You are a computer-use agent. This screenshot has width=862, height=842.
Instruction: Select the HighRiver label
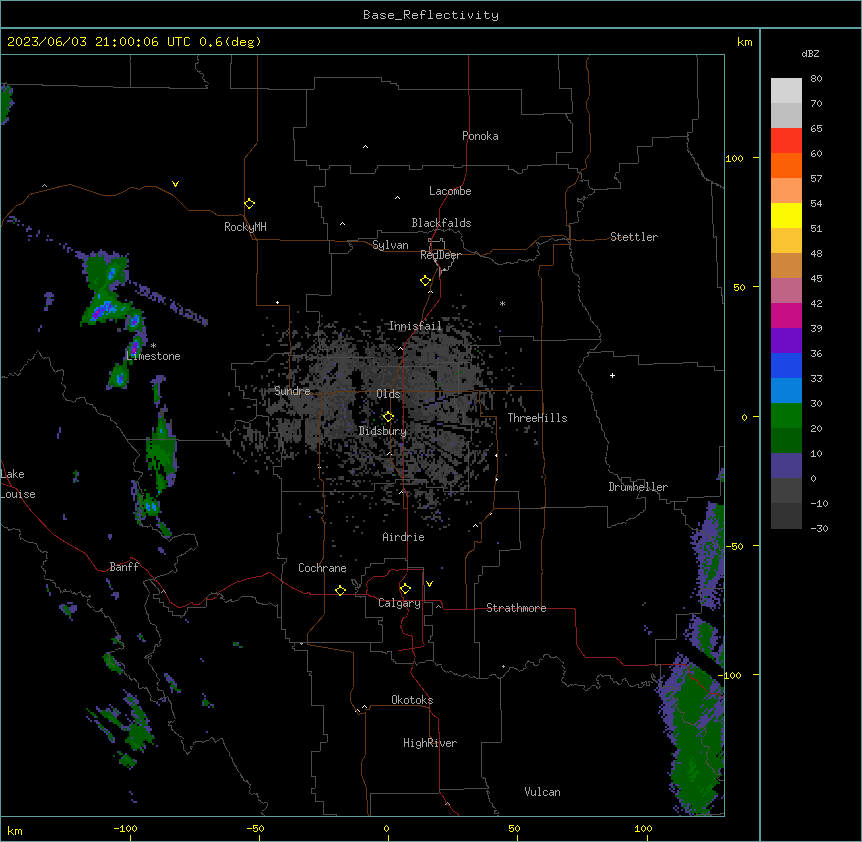[430, 743]
